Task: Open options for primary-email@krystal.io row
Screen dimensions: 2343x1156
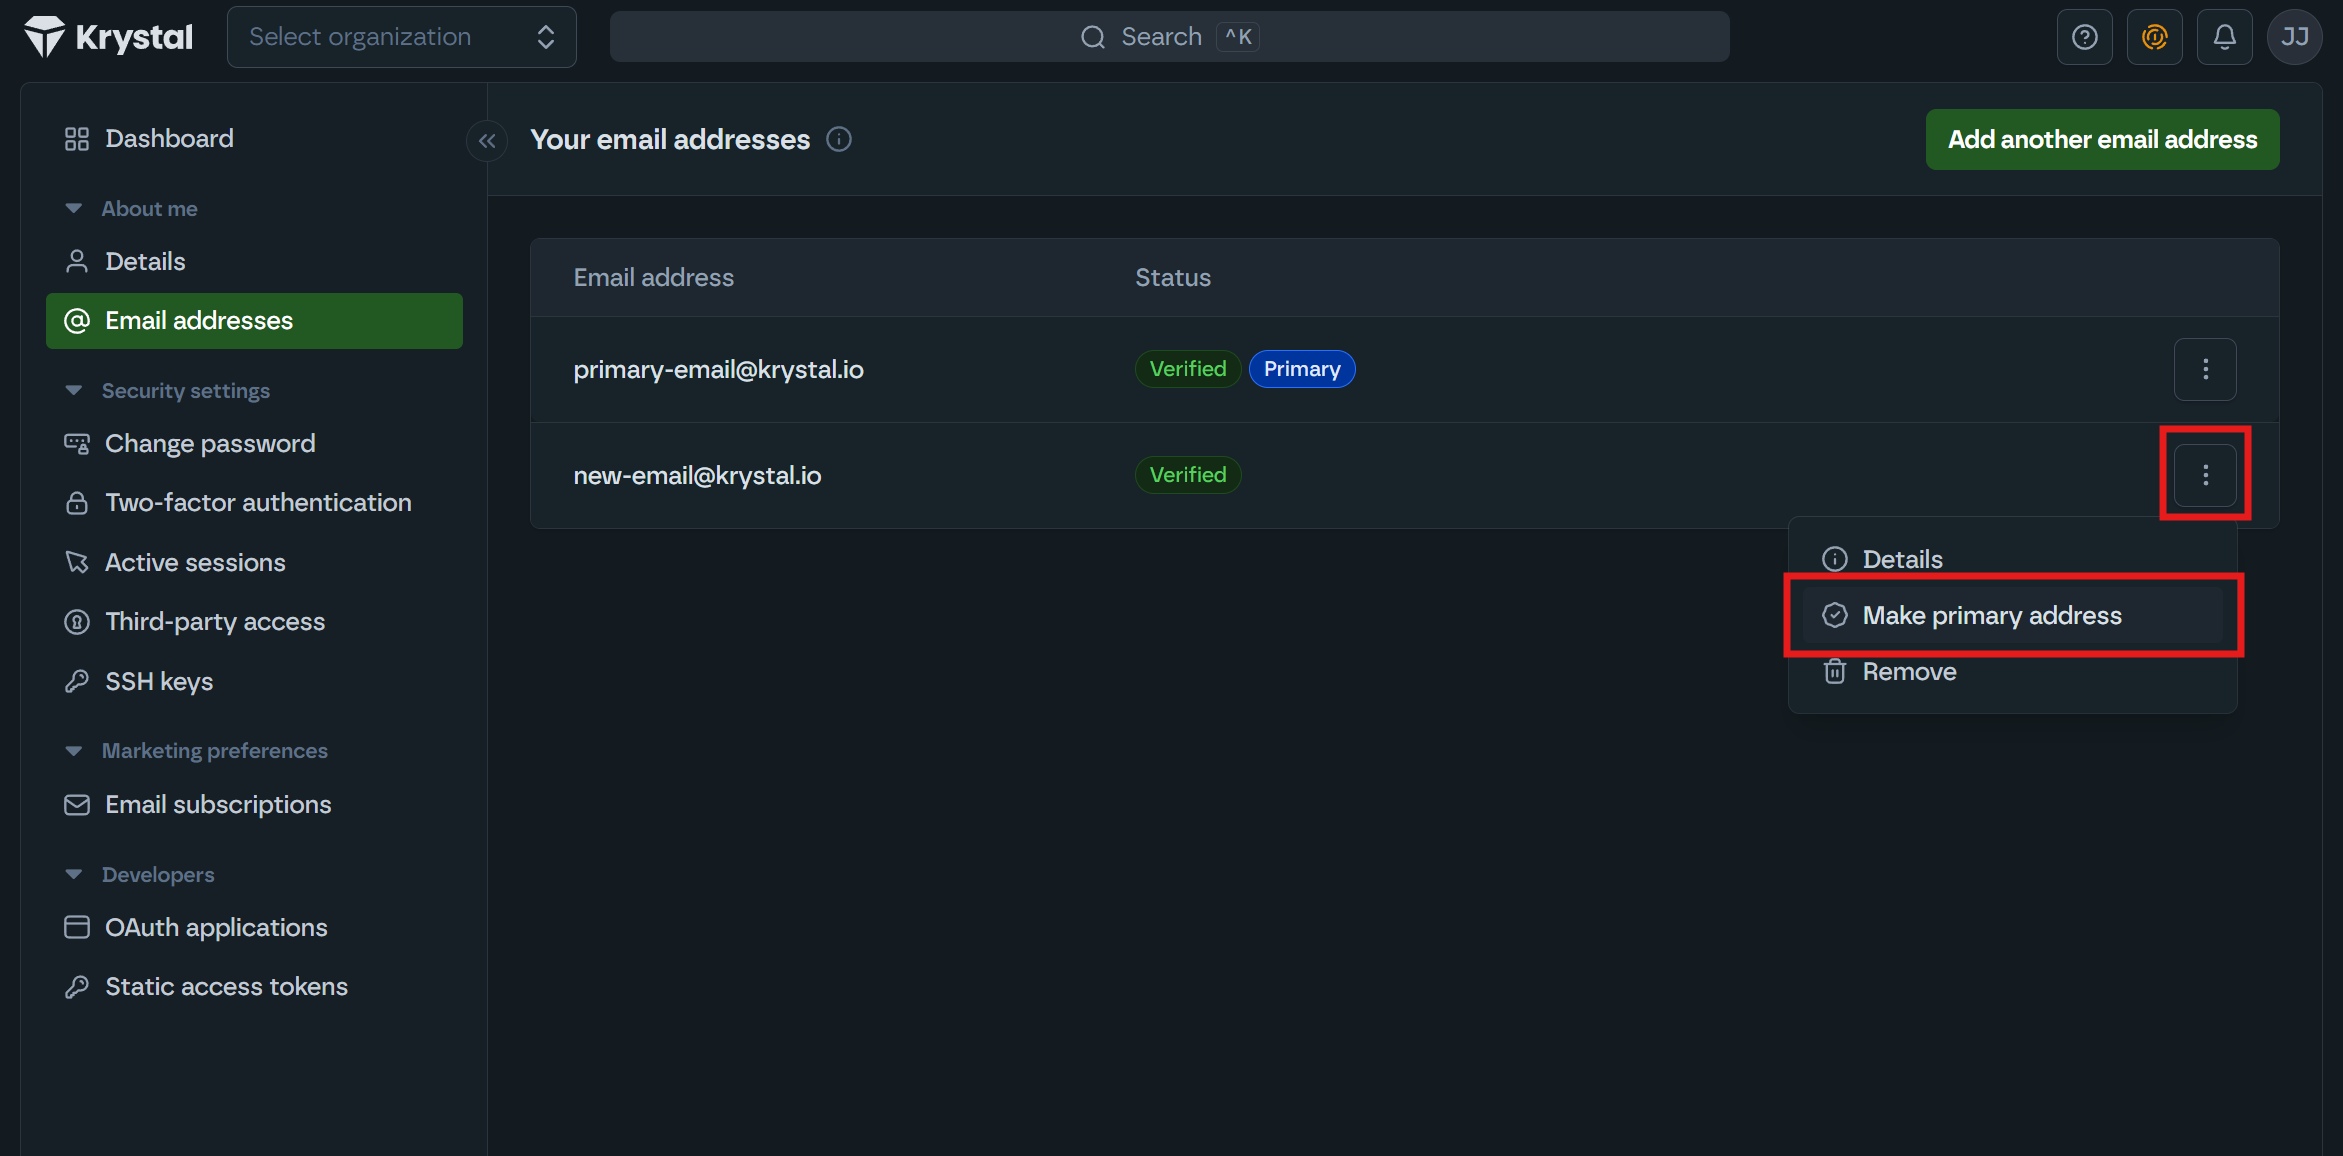Action: point(2205,369)
